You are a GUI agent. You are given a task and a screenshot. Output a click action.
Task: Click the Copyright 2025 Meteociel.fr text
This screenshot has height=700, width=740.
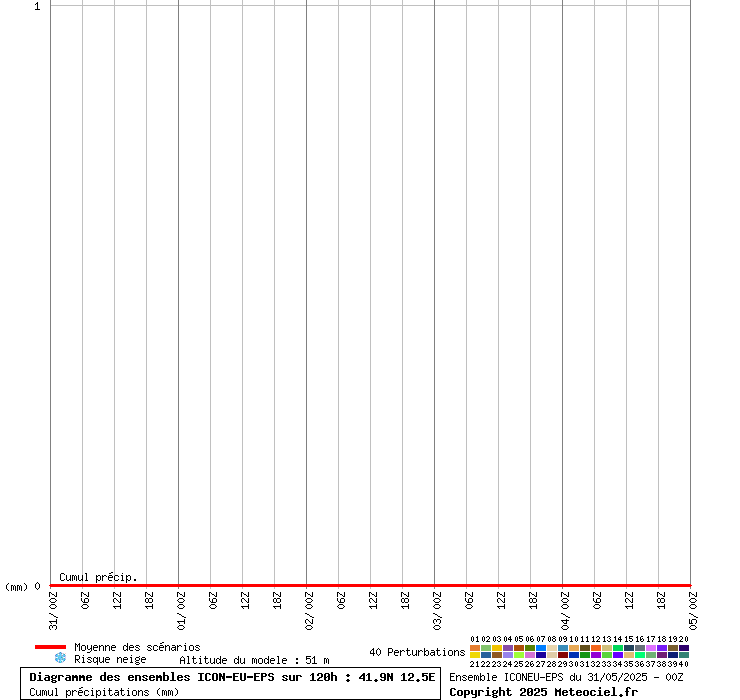tap(544, 692)
